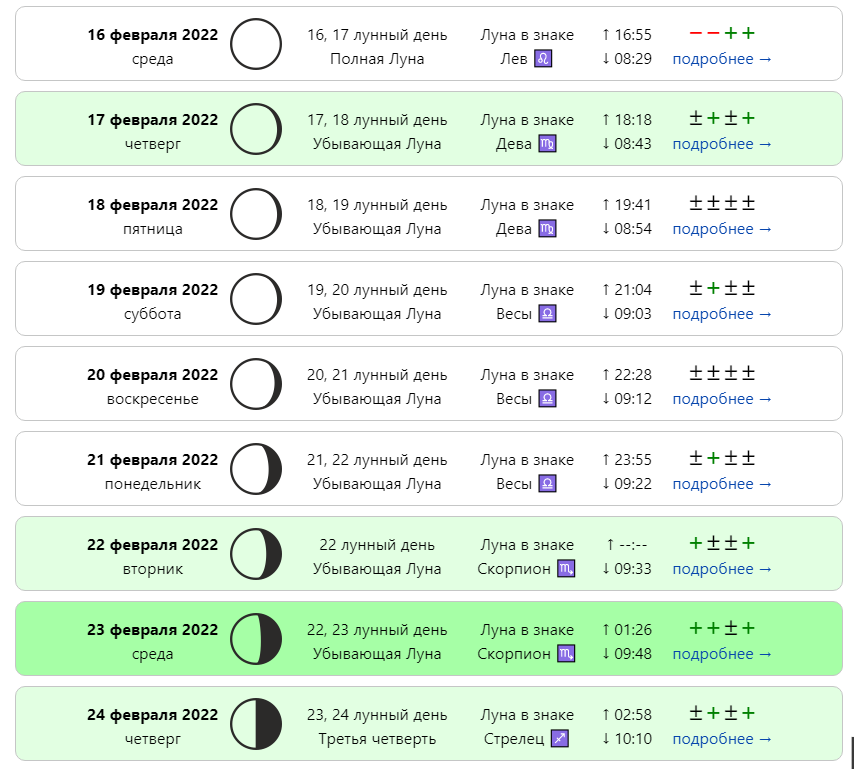The width and height of the screenshot is (854, 769).
Task: Click the Sagittarius zodiac icon for 24 февраля
Action: [560, 738]
